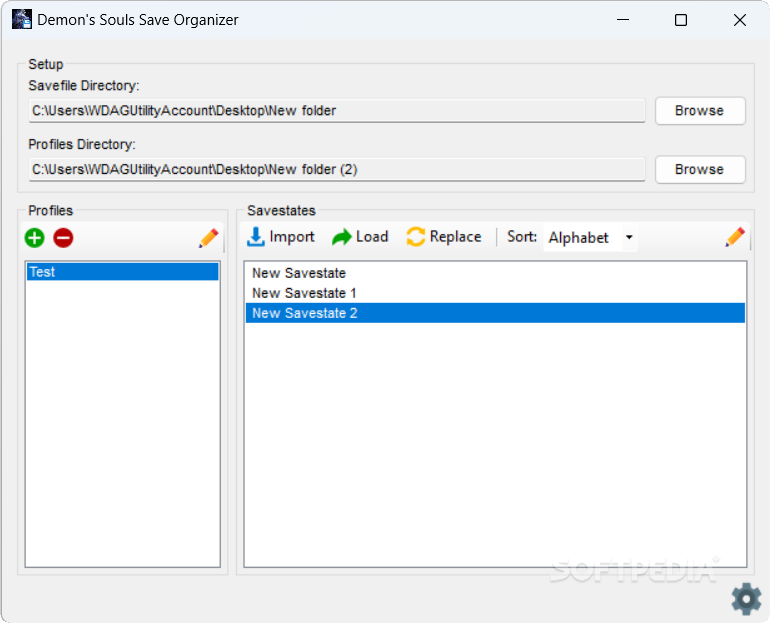Screen dimensions: 770x623
Task: Browse for Profiles Directory
Action: coord(700,169)
